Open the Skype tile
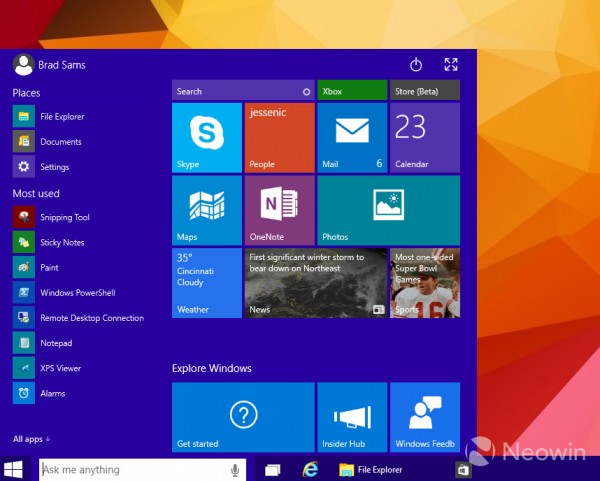 207,137
